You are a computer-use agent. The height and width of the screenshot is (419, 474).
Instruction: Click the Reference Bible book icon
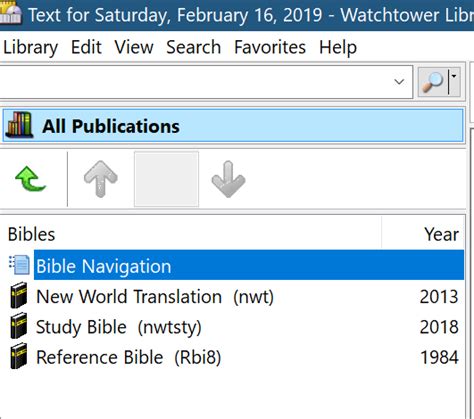click(19, 356)
